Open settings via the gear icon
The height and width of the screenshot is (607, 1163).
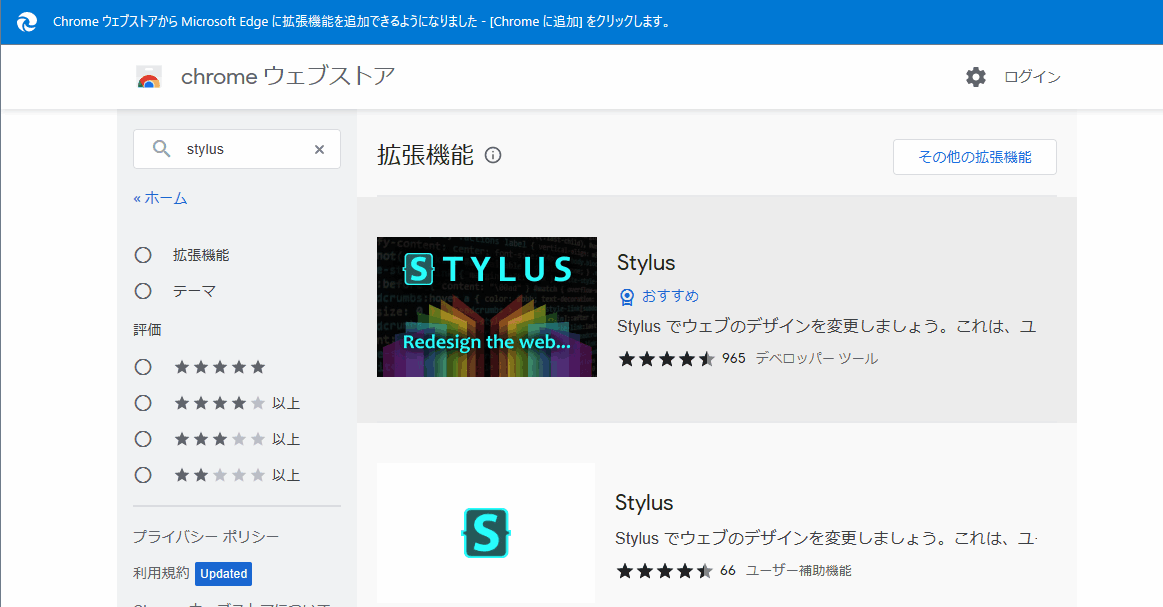click(976, 76)
